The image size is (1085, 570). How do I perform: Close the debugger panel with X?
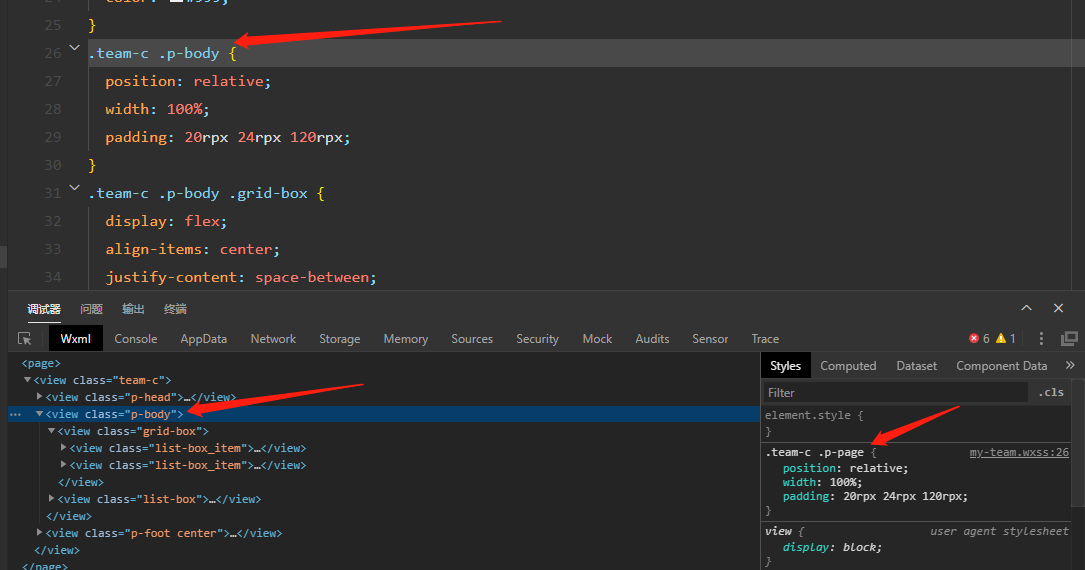1058,308
